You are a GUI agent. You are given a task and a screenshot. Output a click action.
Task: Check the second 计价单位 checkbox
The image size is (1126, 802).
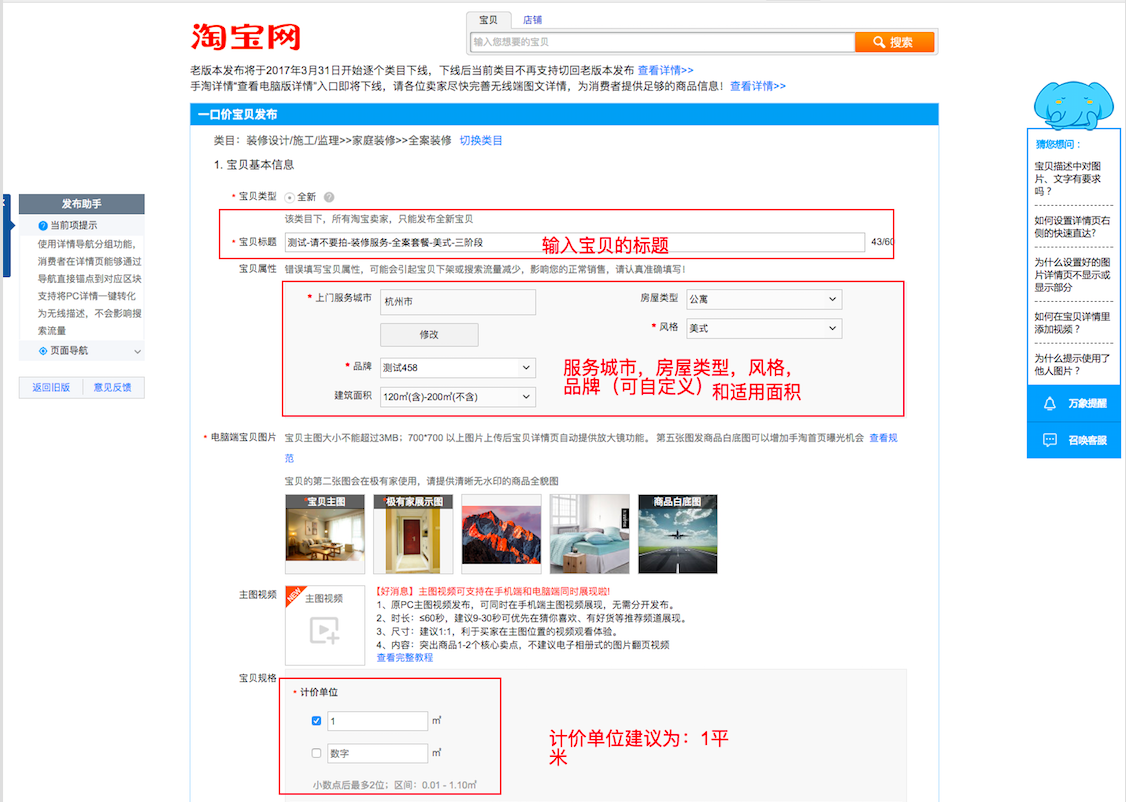[x=317, y=753]
